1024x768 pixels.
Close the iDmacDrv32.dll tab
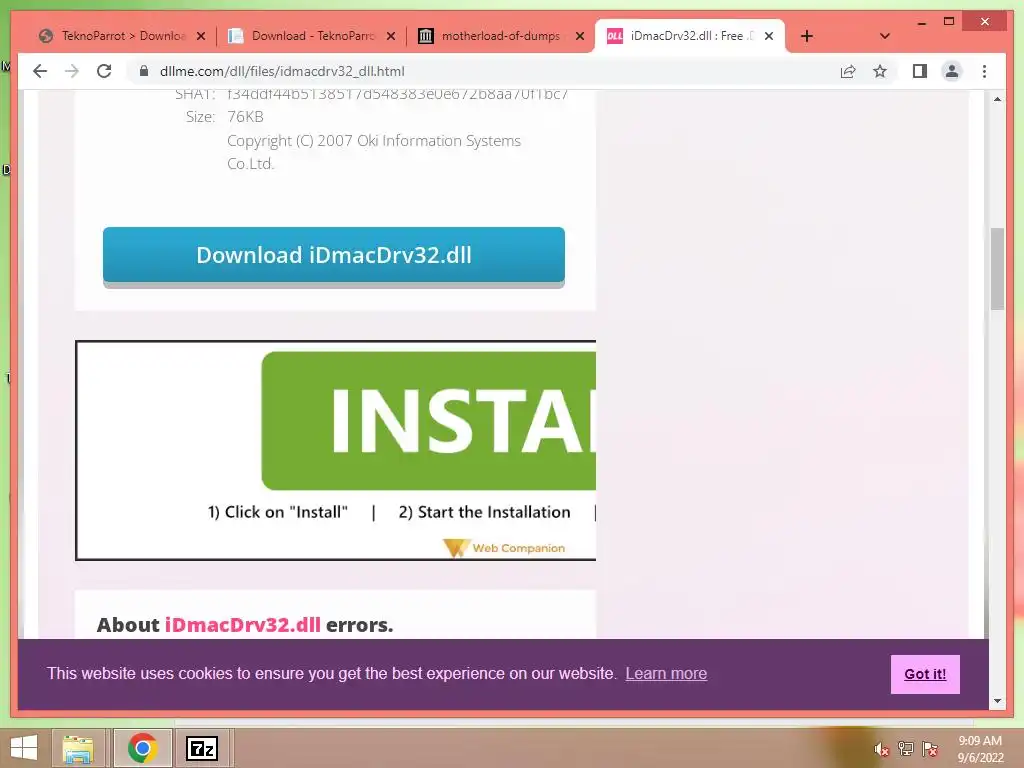click(769, 36)
